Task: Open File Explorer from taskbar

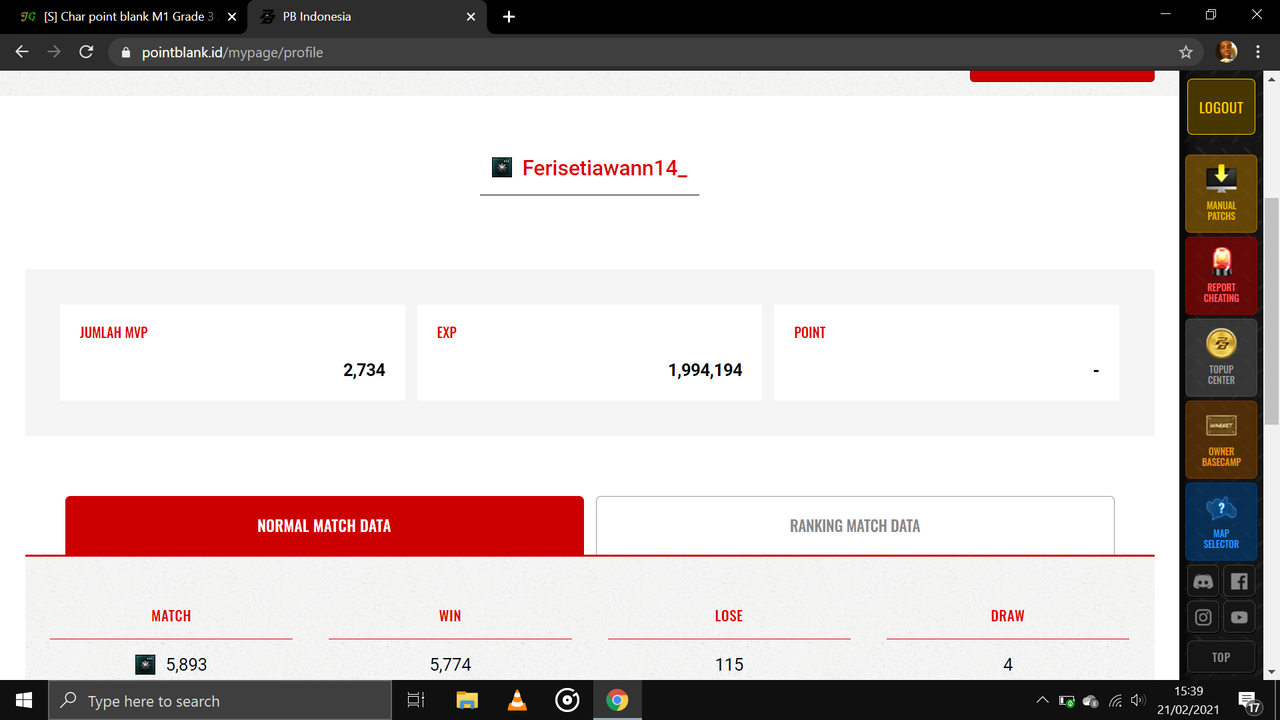Action: (467, 701)
